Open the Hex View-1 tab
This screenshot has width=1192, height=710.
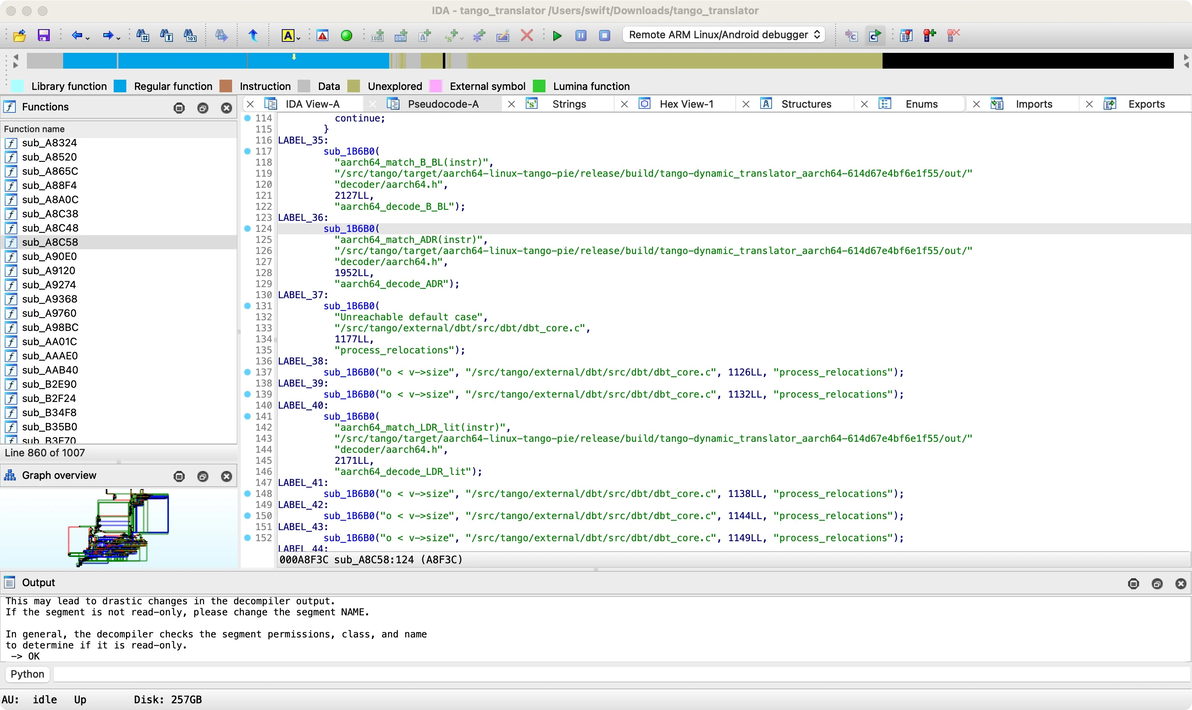[x=686, y=104]
